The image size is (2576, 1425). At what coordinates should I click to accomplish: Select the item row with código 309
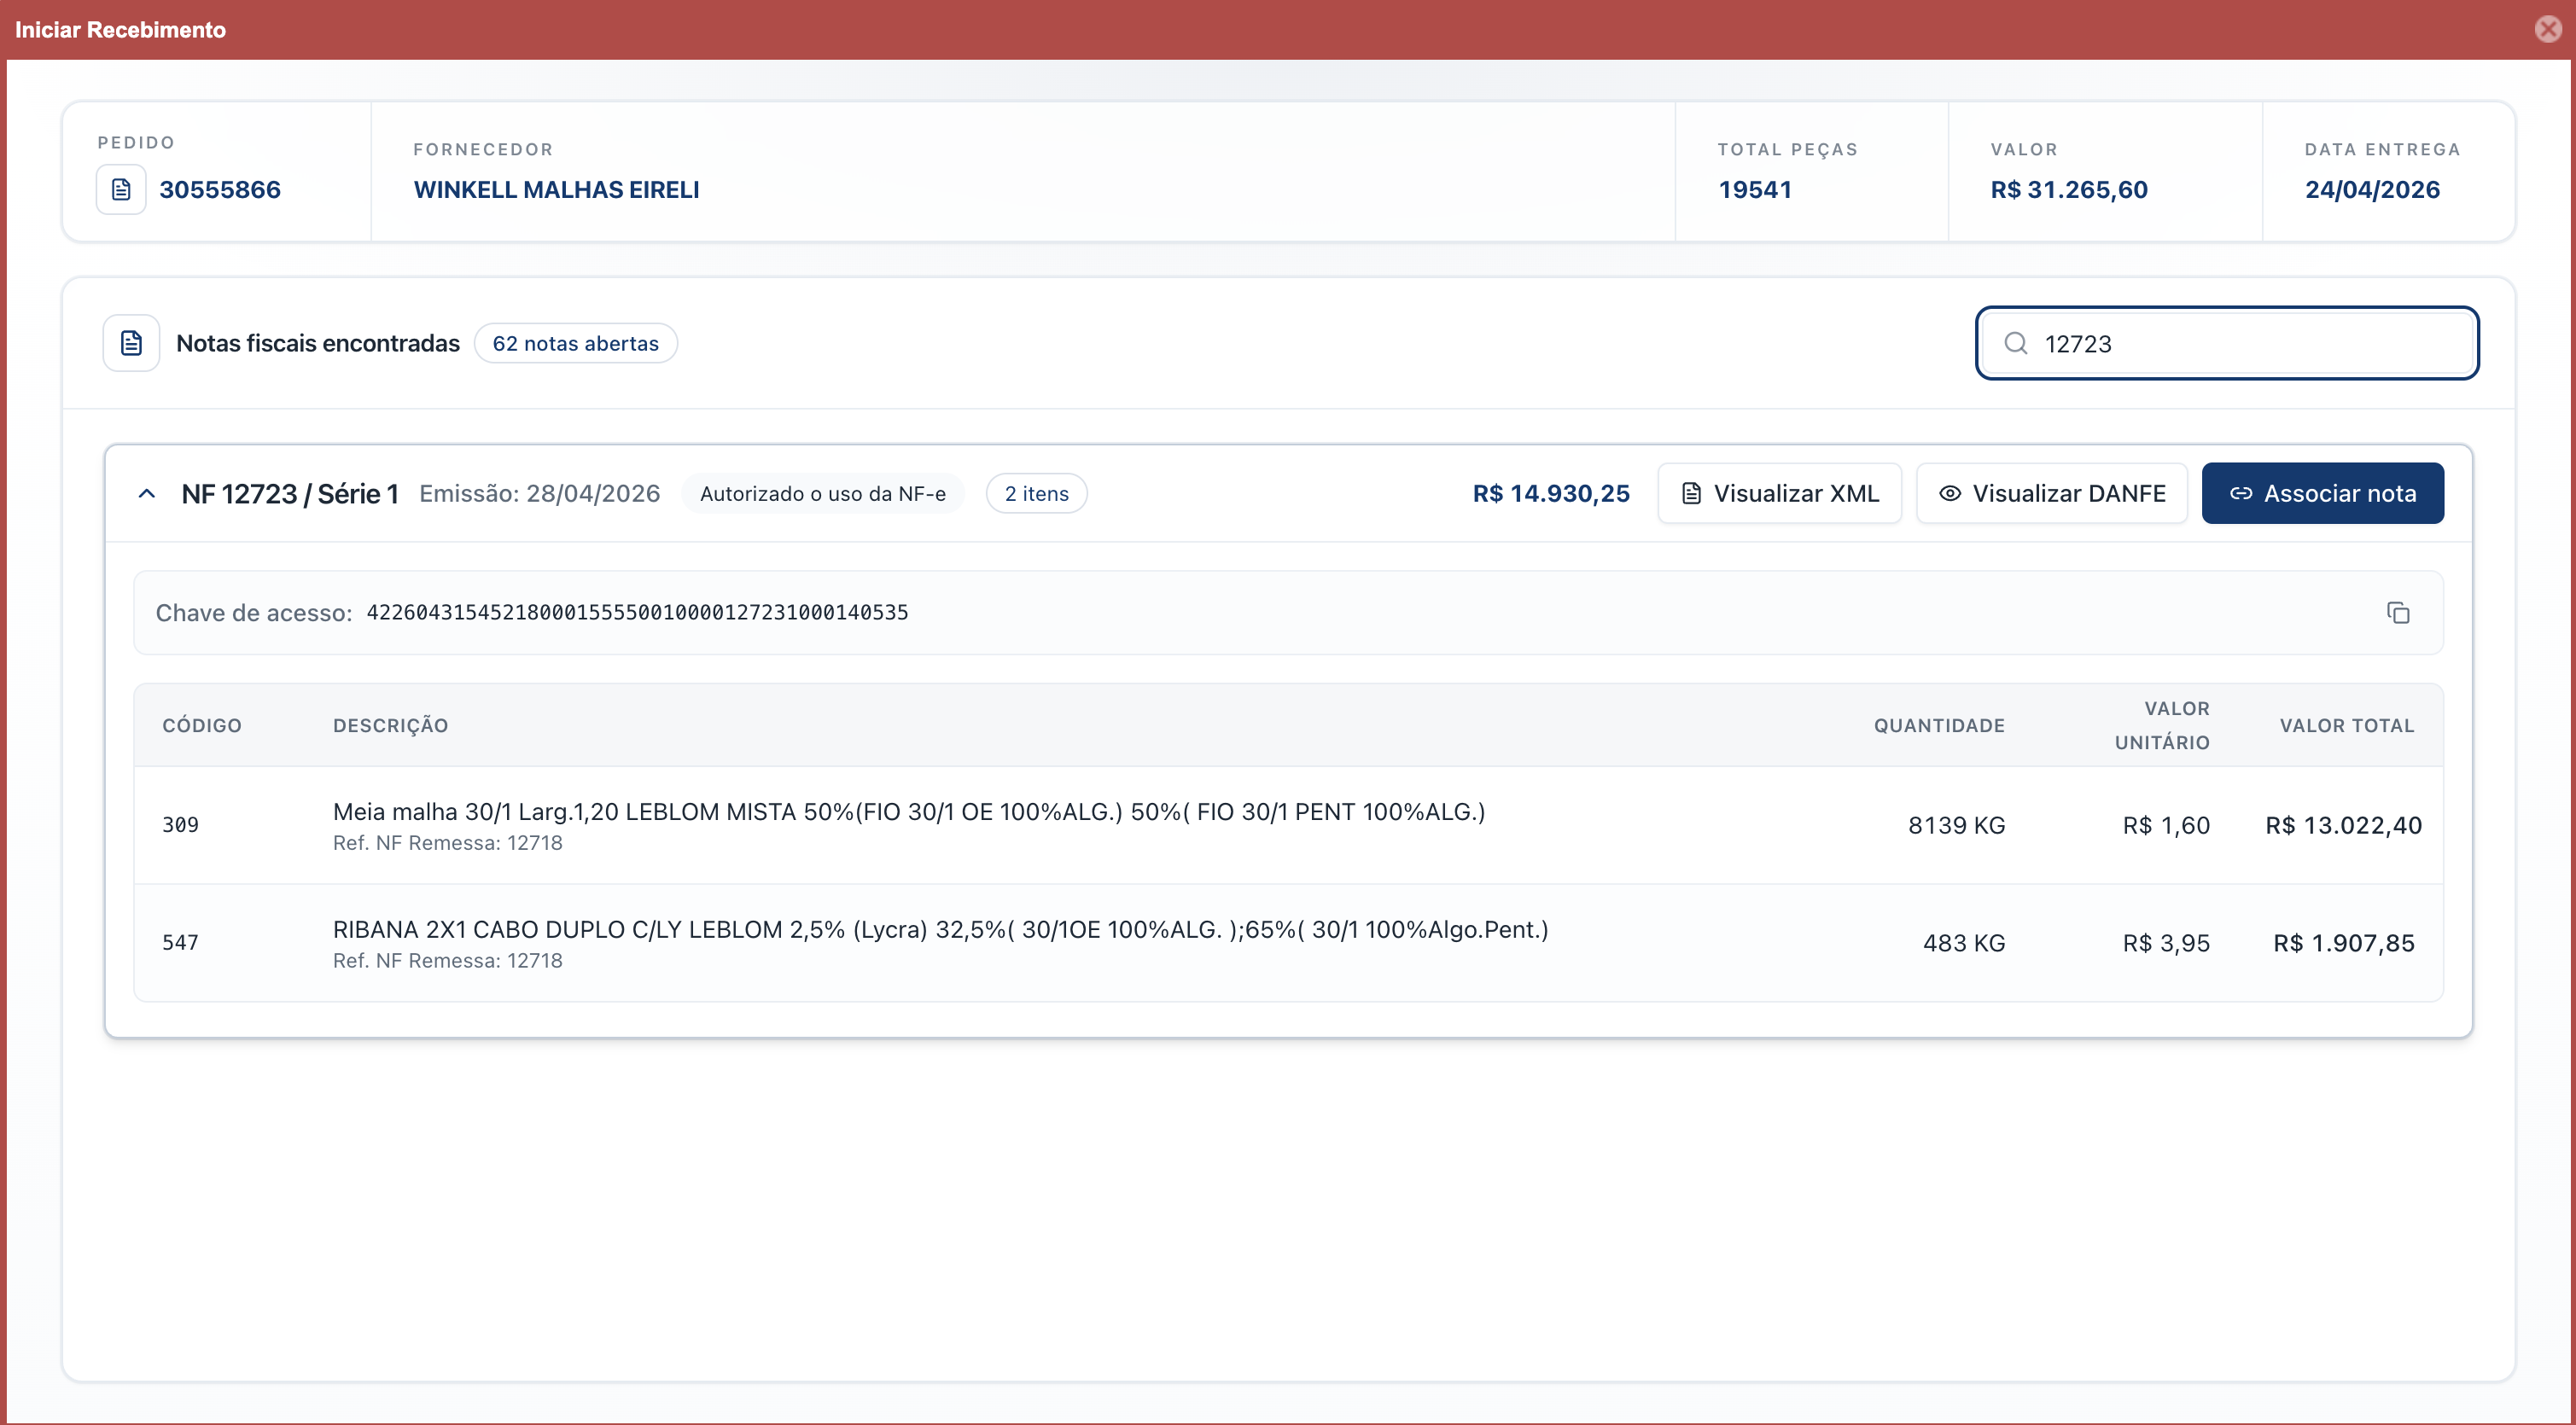(1288, 825)
